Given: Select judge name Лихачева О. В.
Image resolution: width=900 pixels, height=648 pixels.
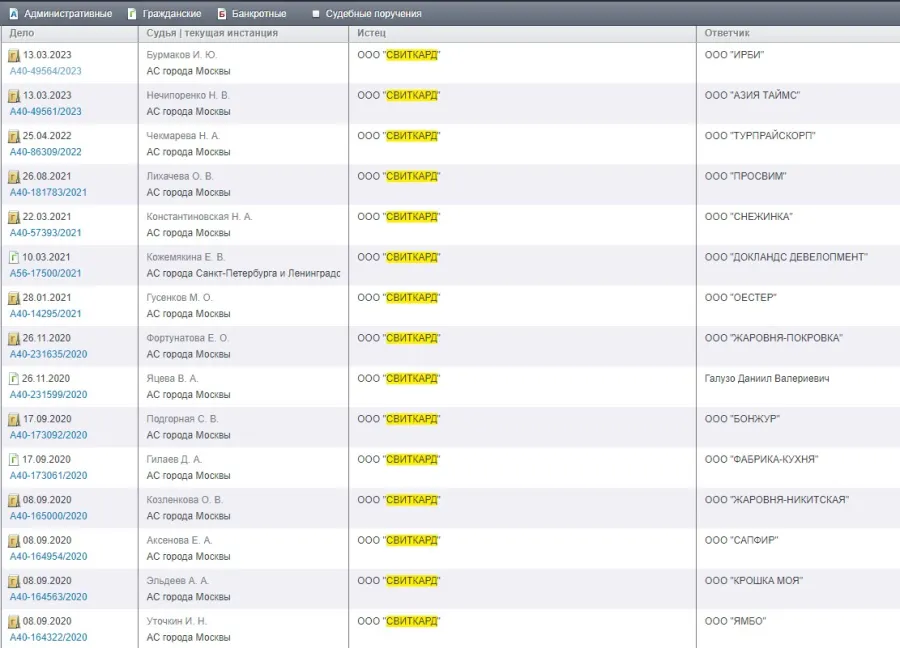Looking at the screenshot, I should pos(180,176).
